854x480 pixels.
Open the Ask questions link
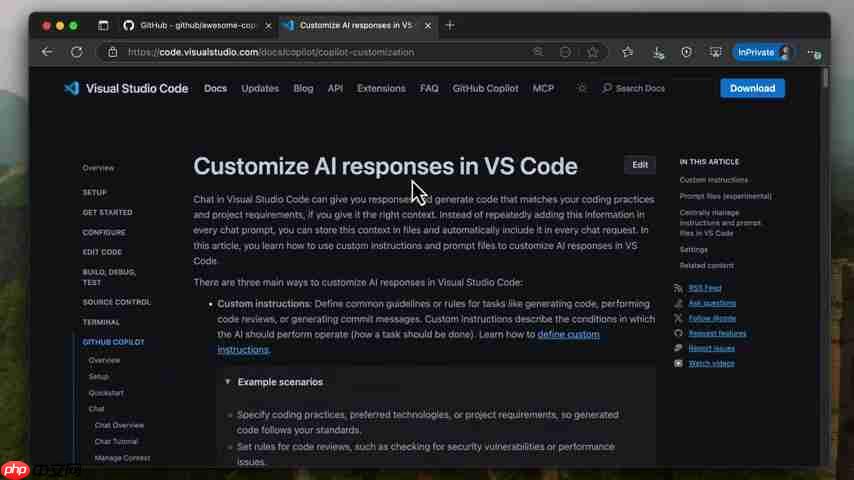pyautogui.click(x=712, y=303)
